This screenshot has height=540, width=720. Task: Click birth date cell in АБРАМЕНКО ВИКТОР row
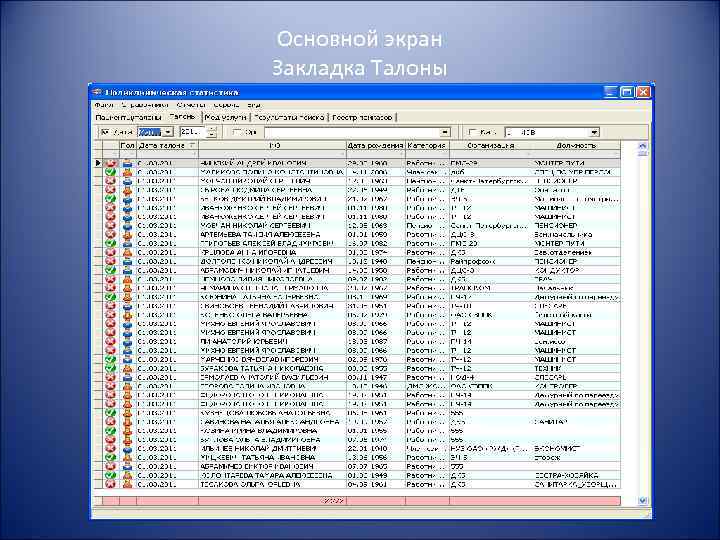(376, 467)
